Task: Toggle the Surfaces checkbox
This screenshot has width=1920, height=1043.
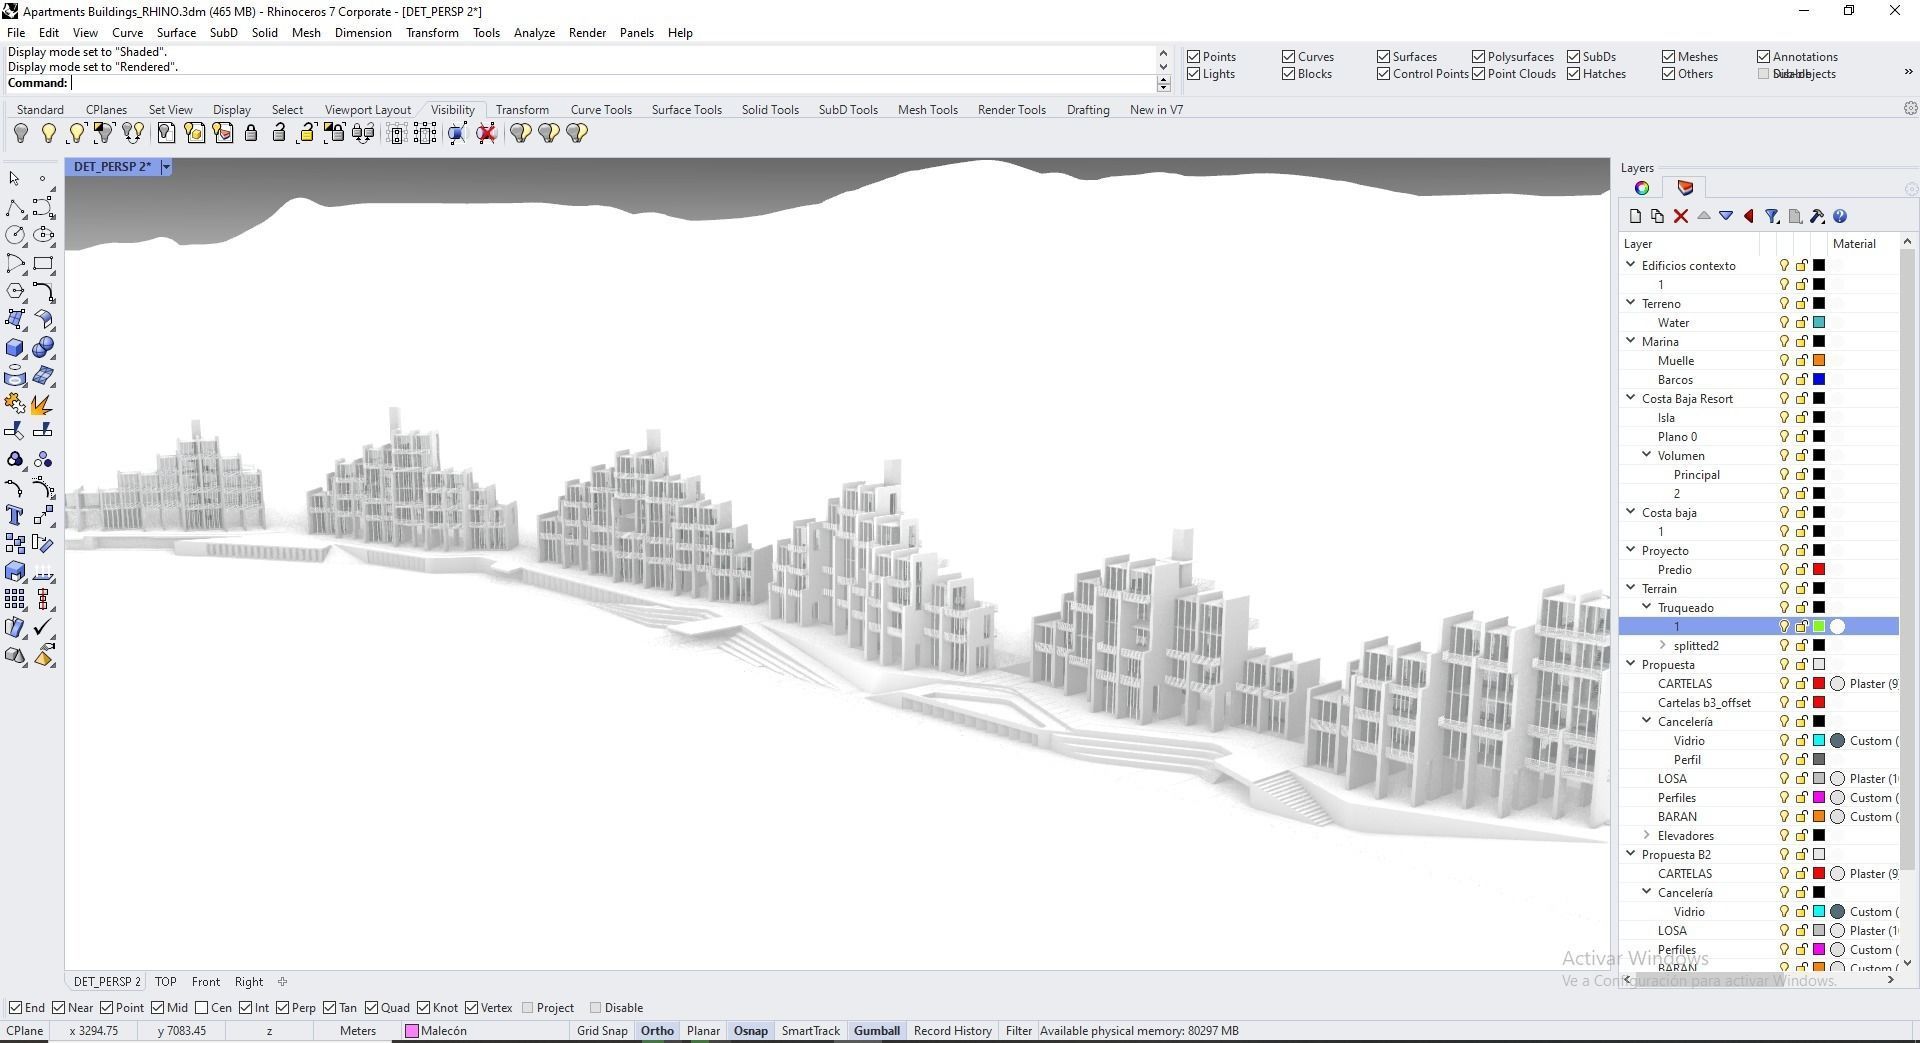Action: pos(1383,57)
